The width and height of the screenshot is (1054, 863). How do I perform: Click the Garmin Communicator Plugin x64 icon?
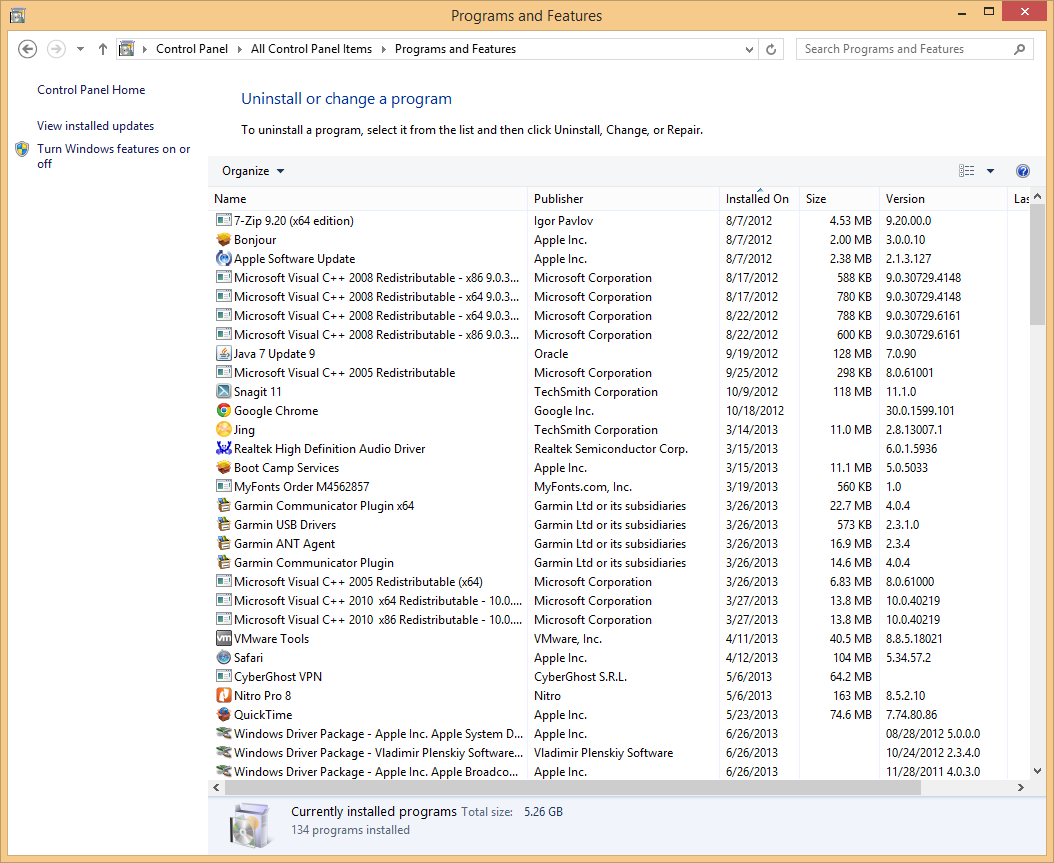223,505
